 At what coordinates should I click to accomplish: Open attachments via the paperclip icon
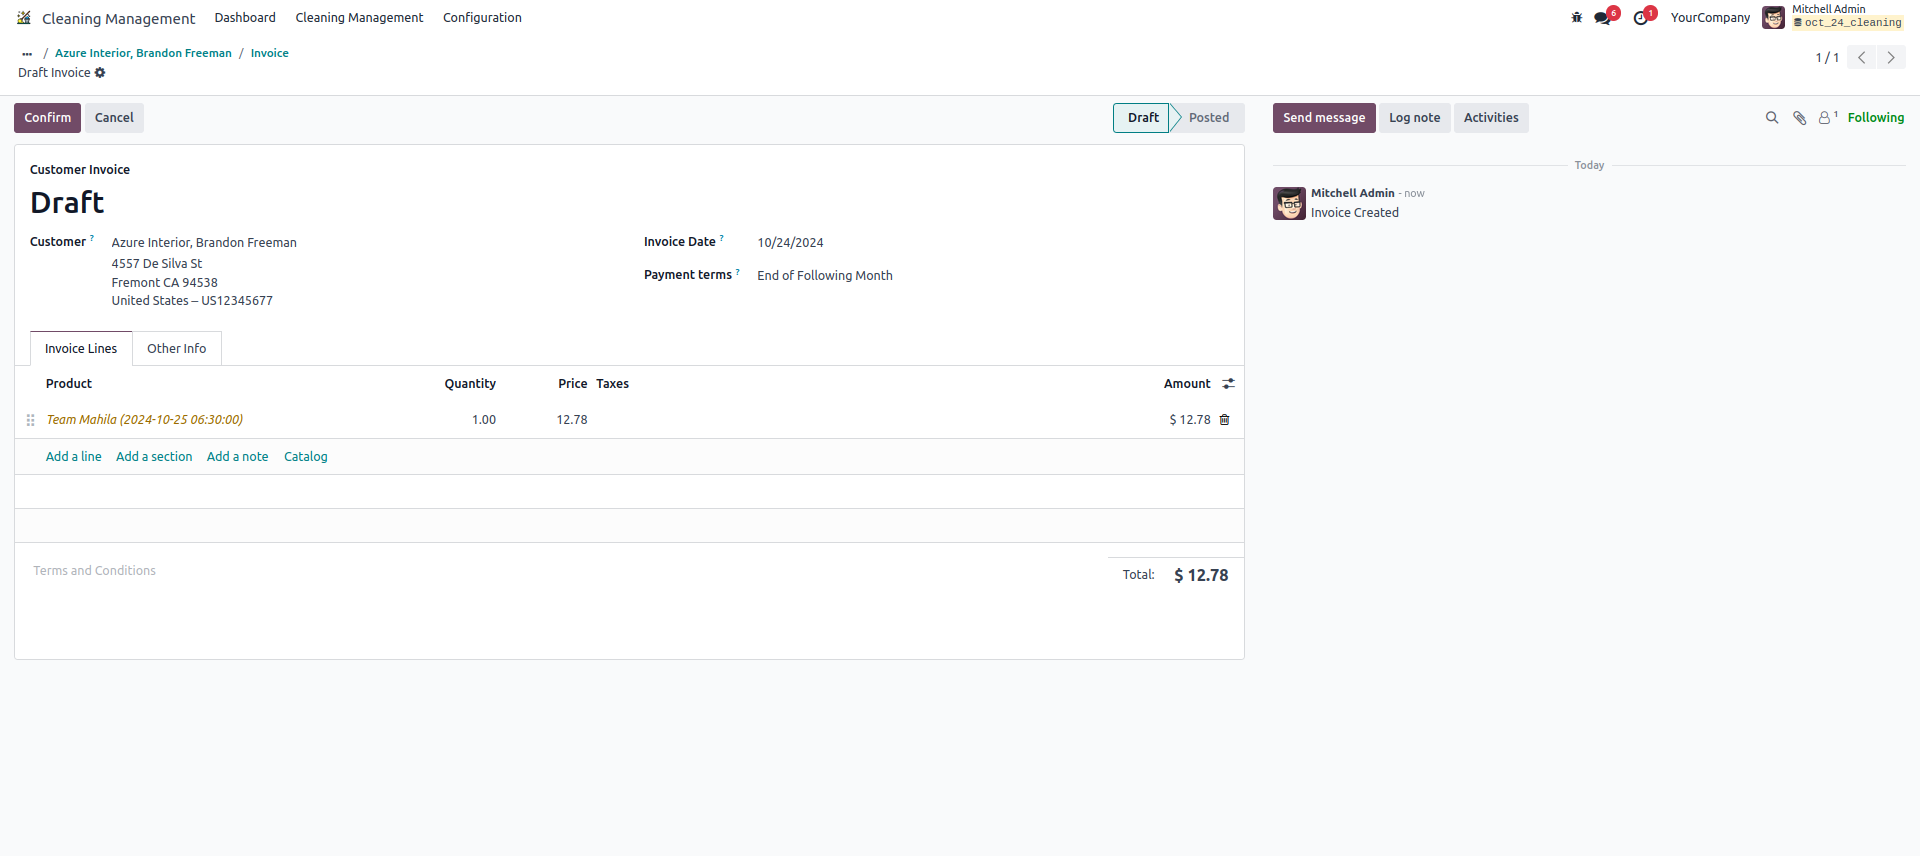pos(1799,118)
